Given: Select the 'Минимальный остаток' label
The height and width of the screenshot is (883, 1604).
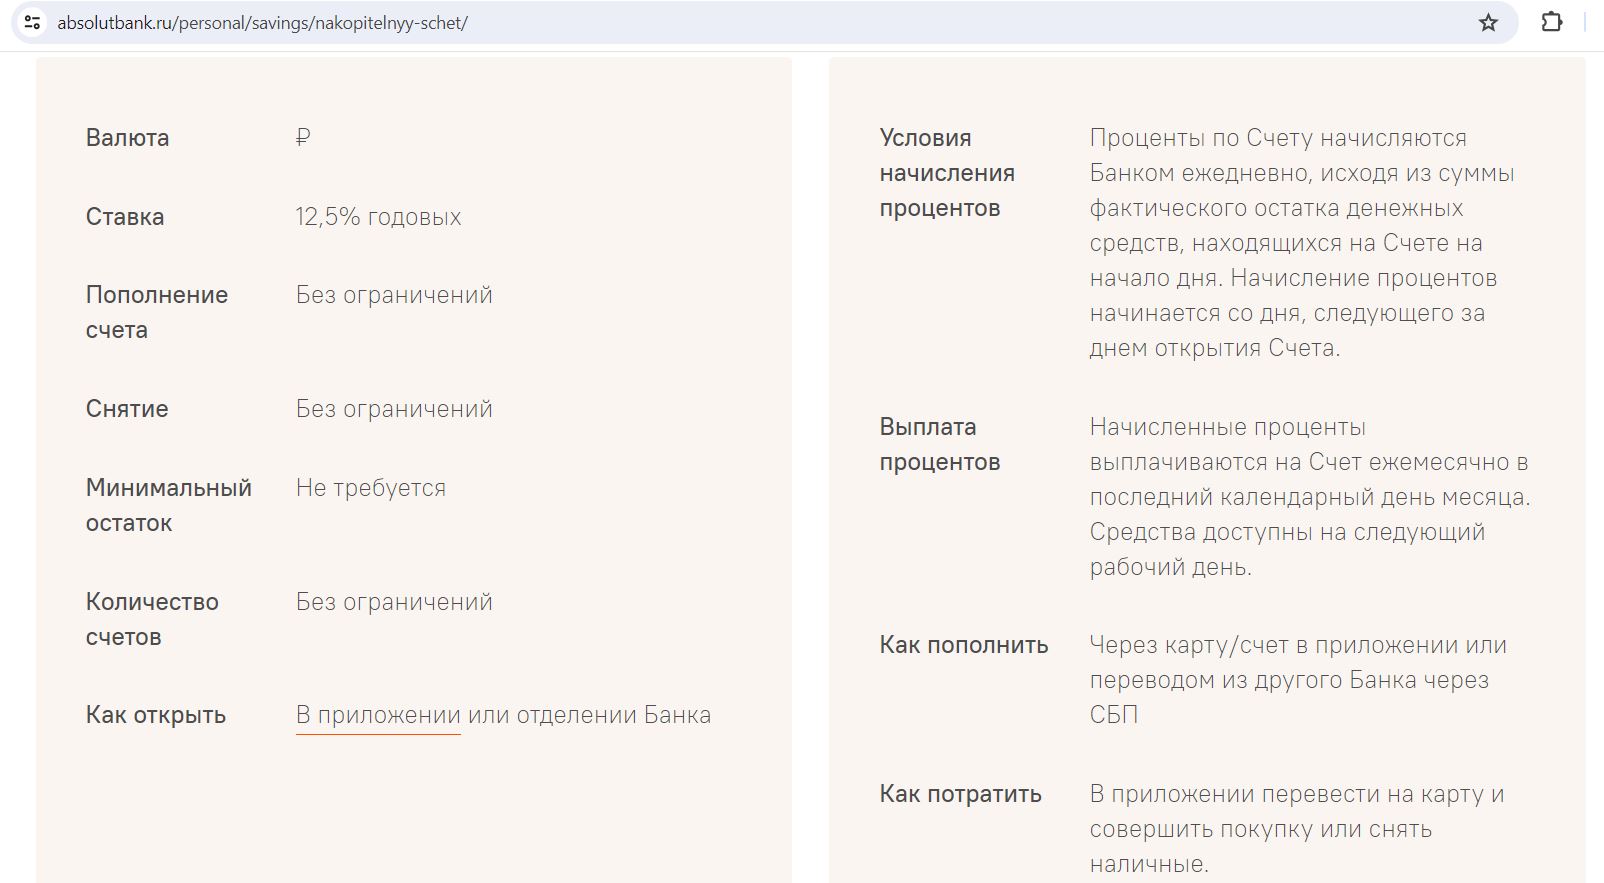Looking at the screenshot, I should (x=168, y=505).
